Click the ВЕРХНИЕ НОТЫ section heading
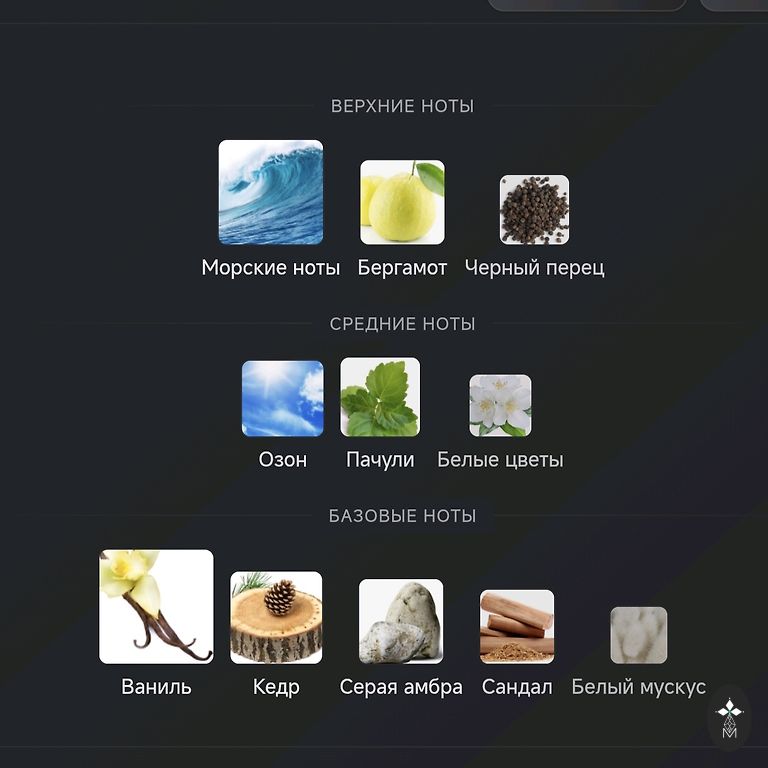768x768 pixels. 402,106
